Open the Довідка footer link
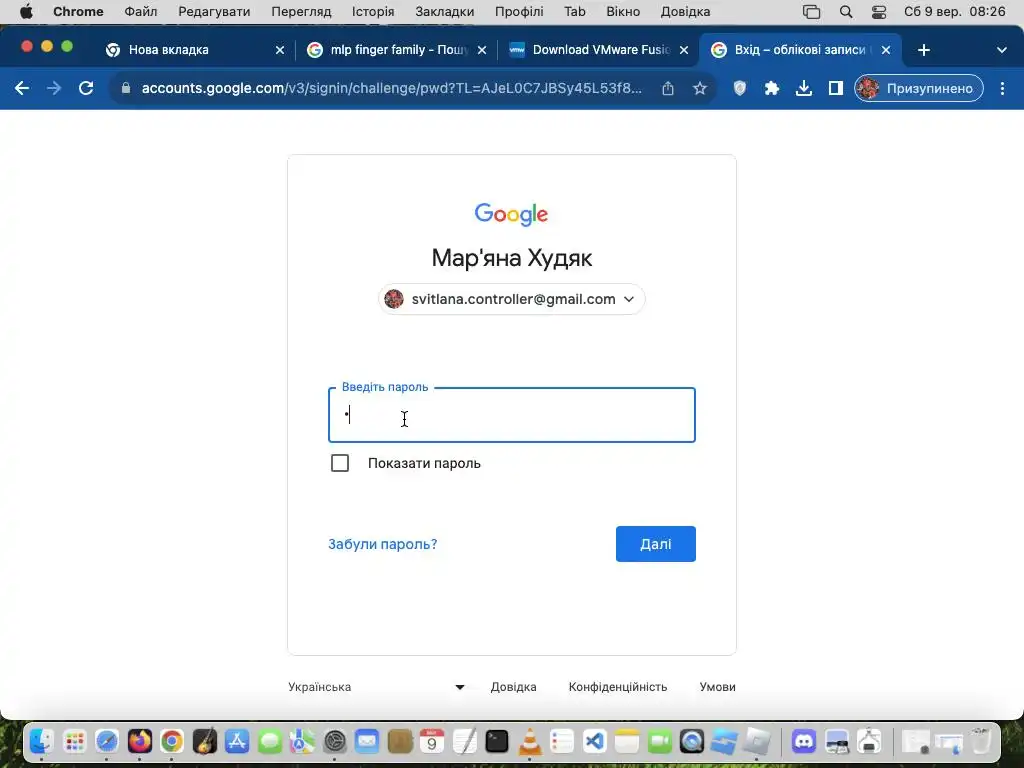1024x768 pixels. 513,687
